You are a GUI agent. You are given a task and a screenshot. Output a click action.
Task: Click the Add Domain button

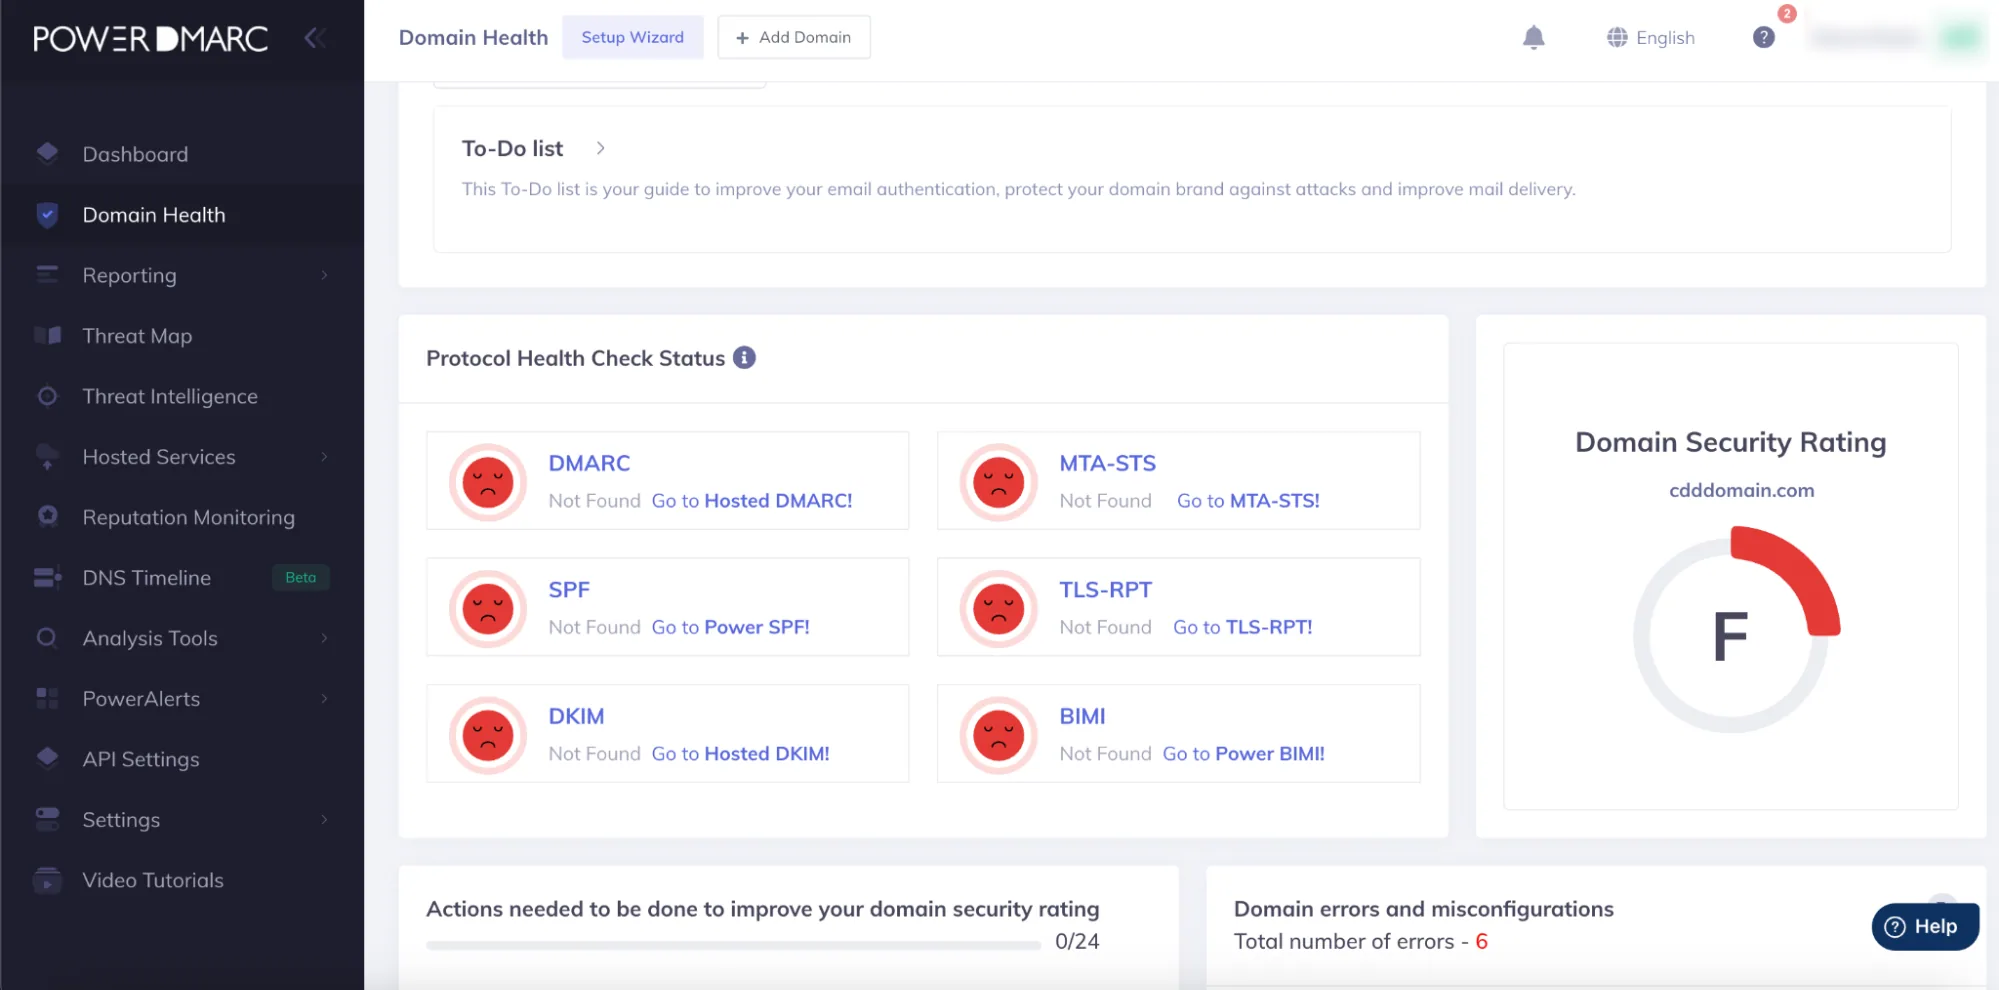point(794,37)
